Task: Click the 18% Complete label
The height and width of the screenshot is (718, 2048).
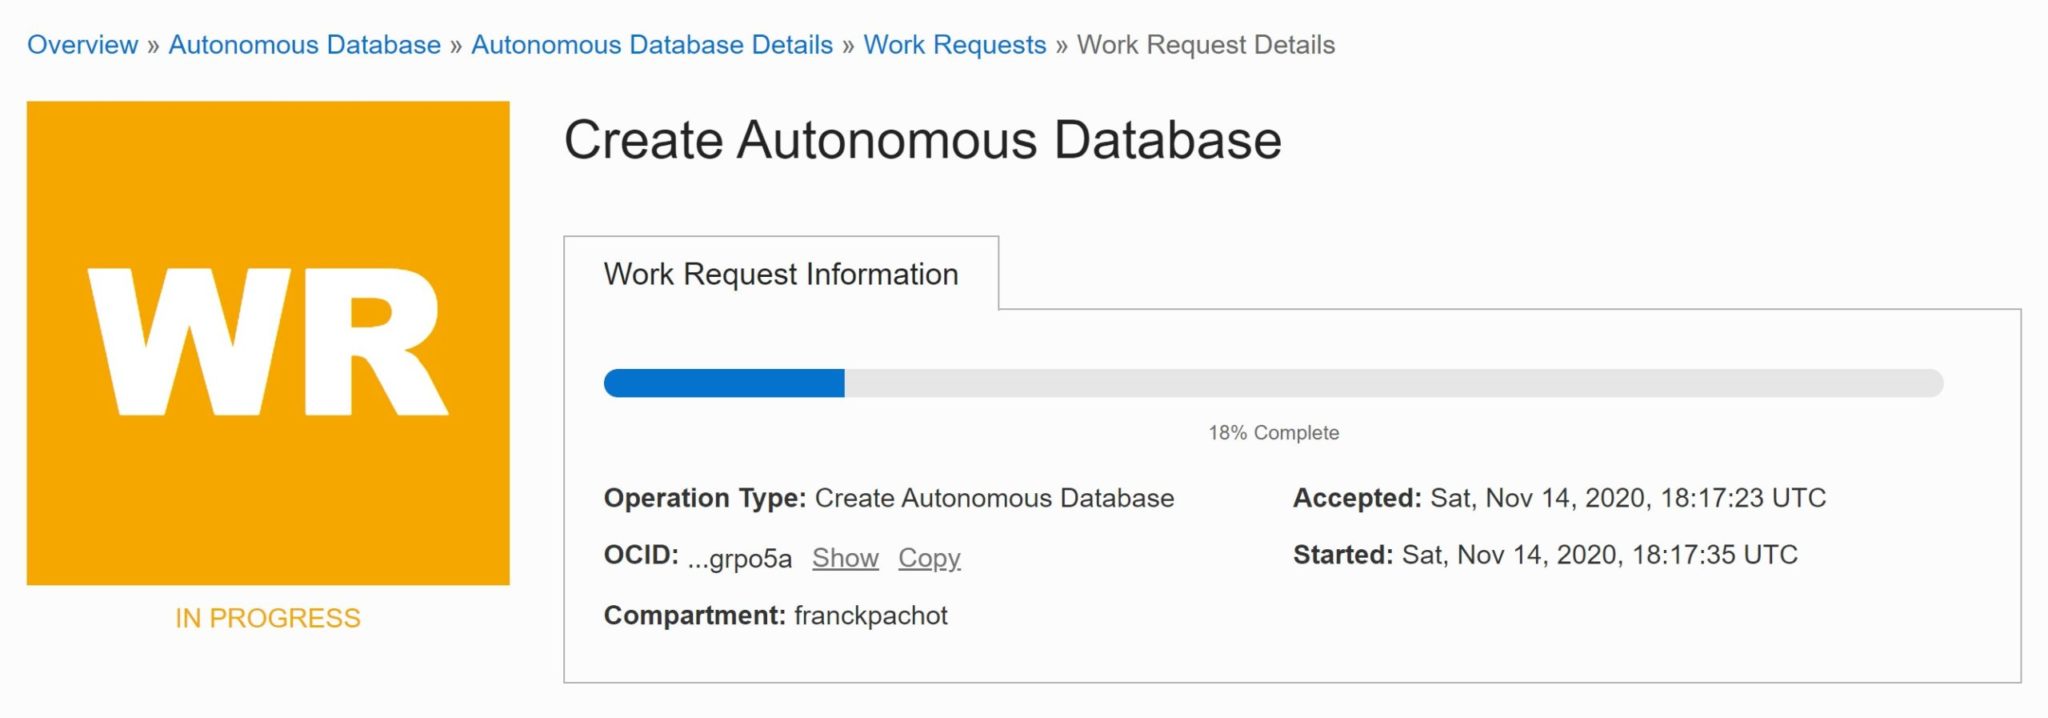Action: (1273, 433)
